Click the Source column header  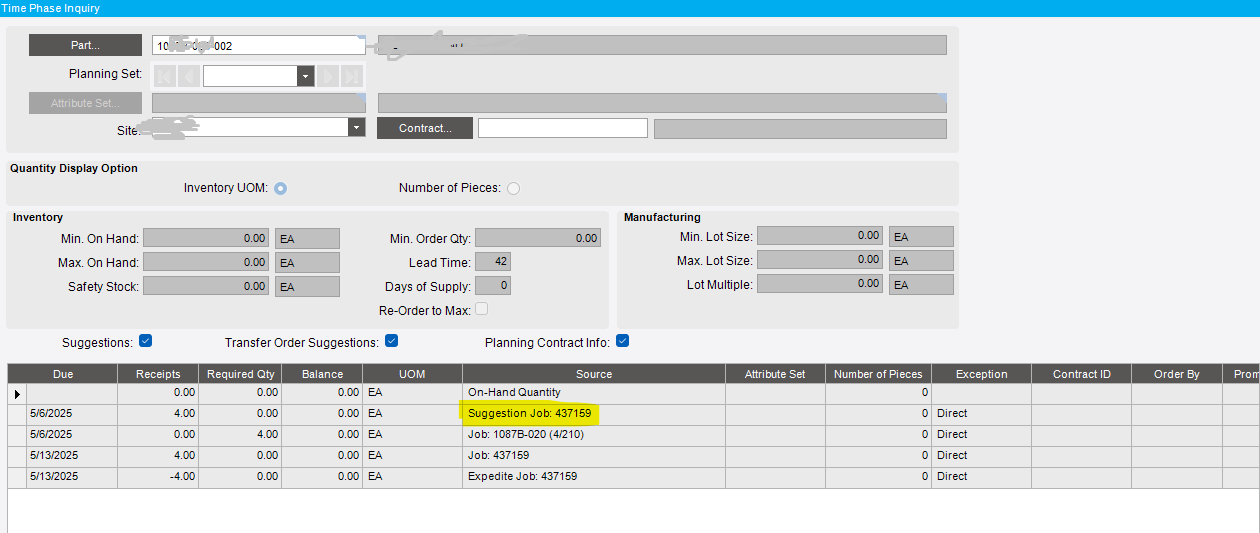click(x=594, y=374)
